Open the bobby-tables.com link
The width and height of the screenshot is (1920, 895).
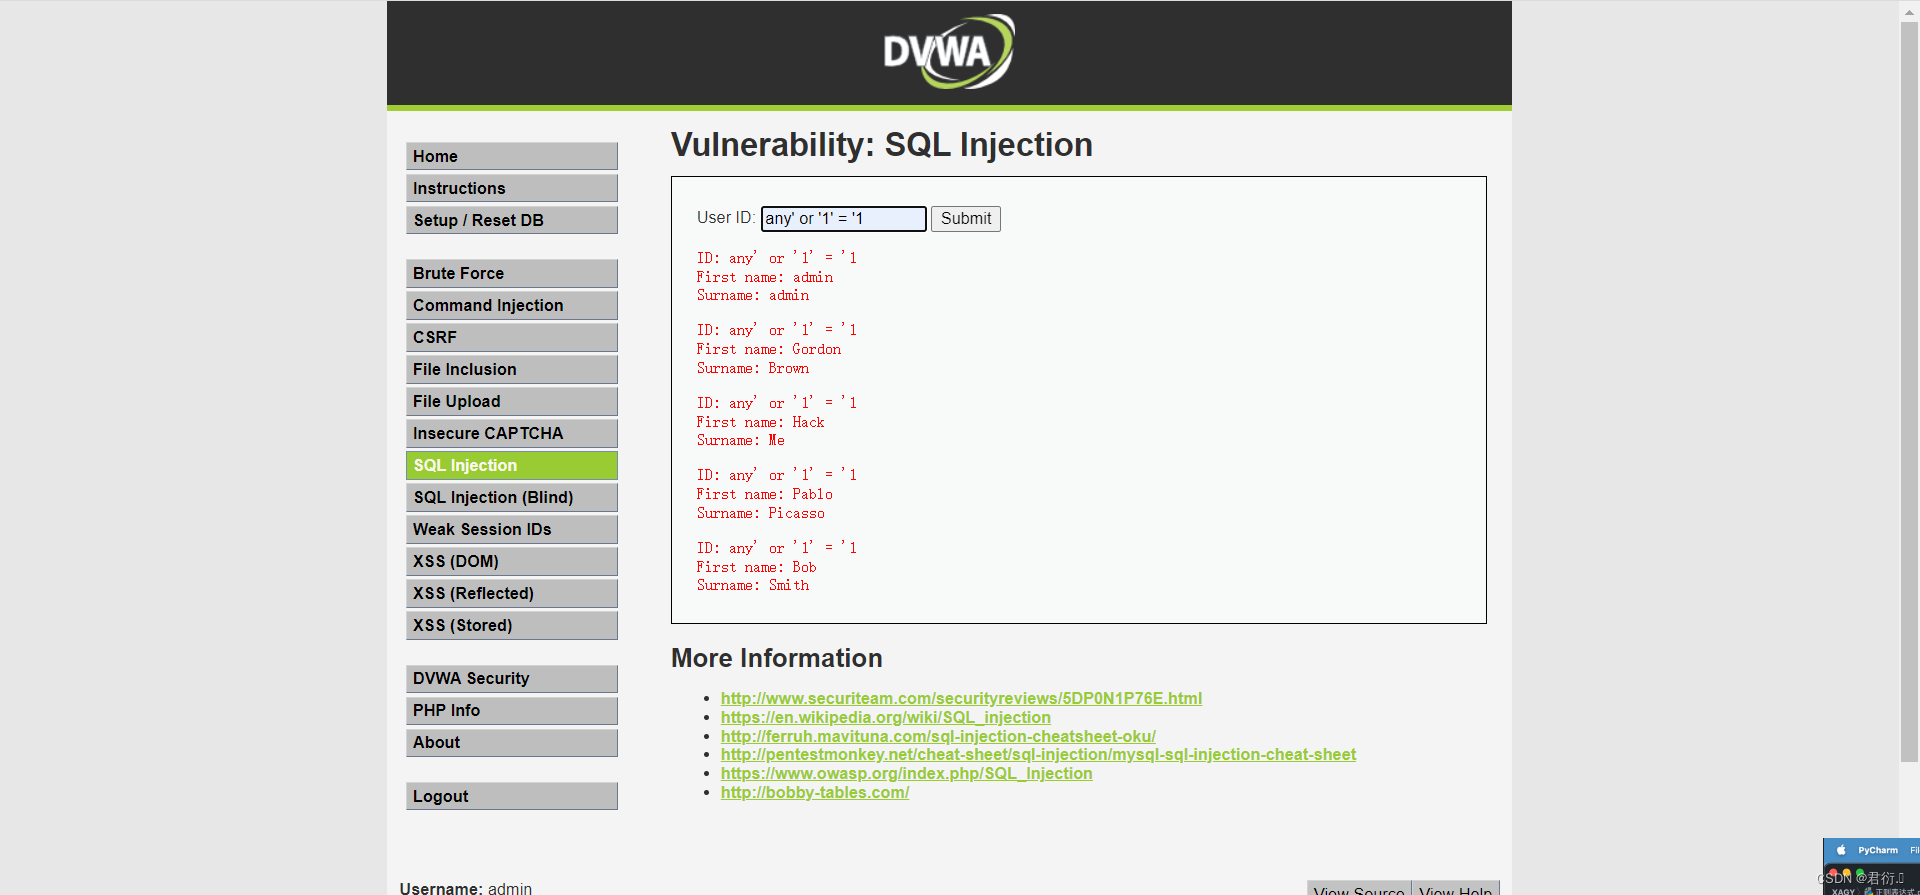click(815, 792)
